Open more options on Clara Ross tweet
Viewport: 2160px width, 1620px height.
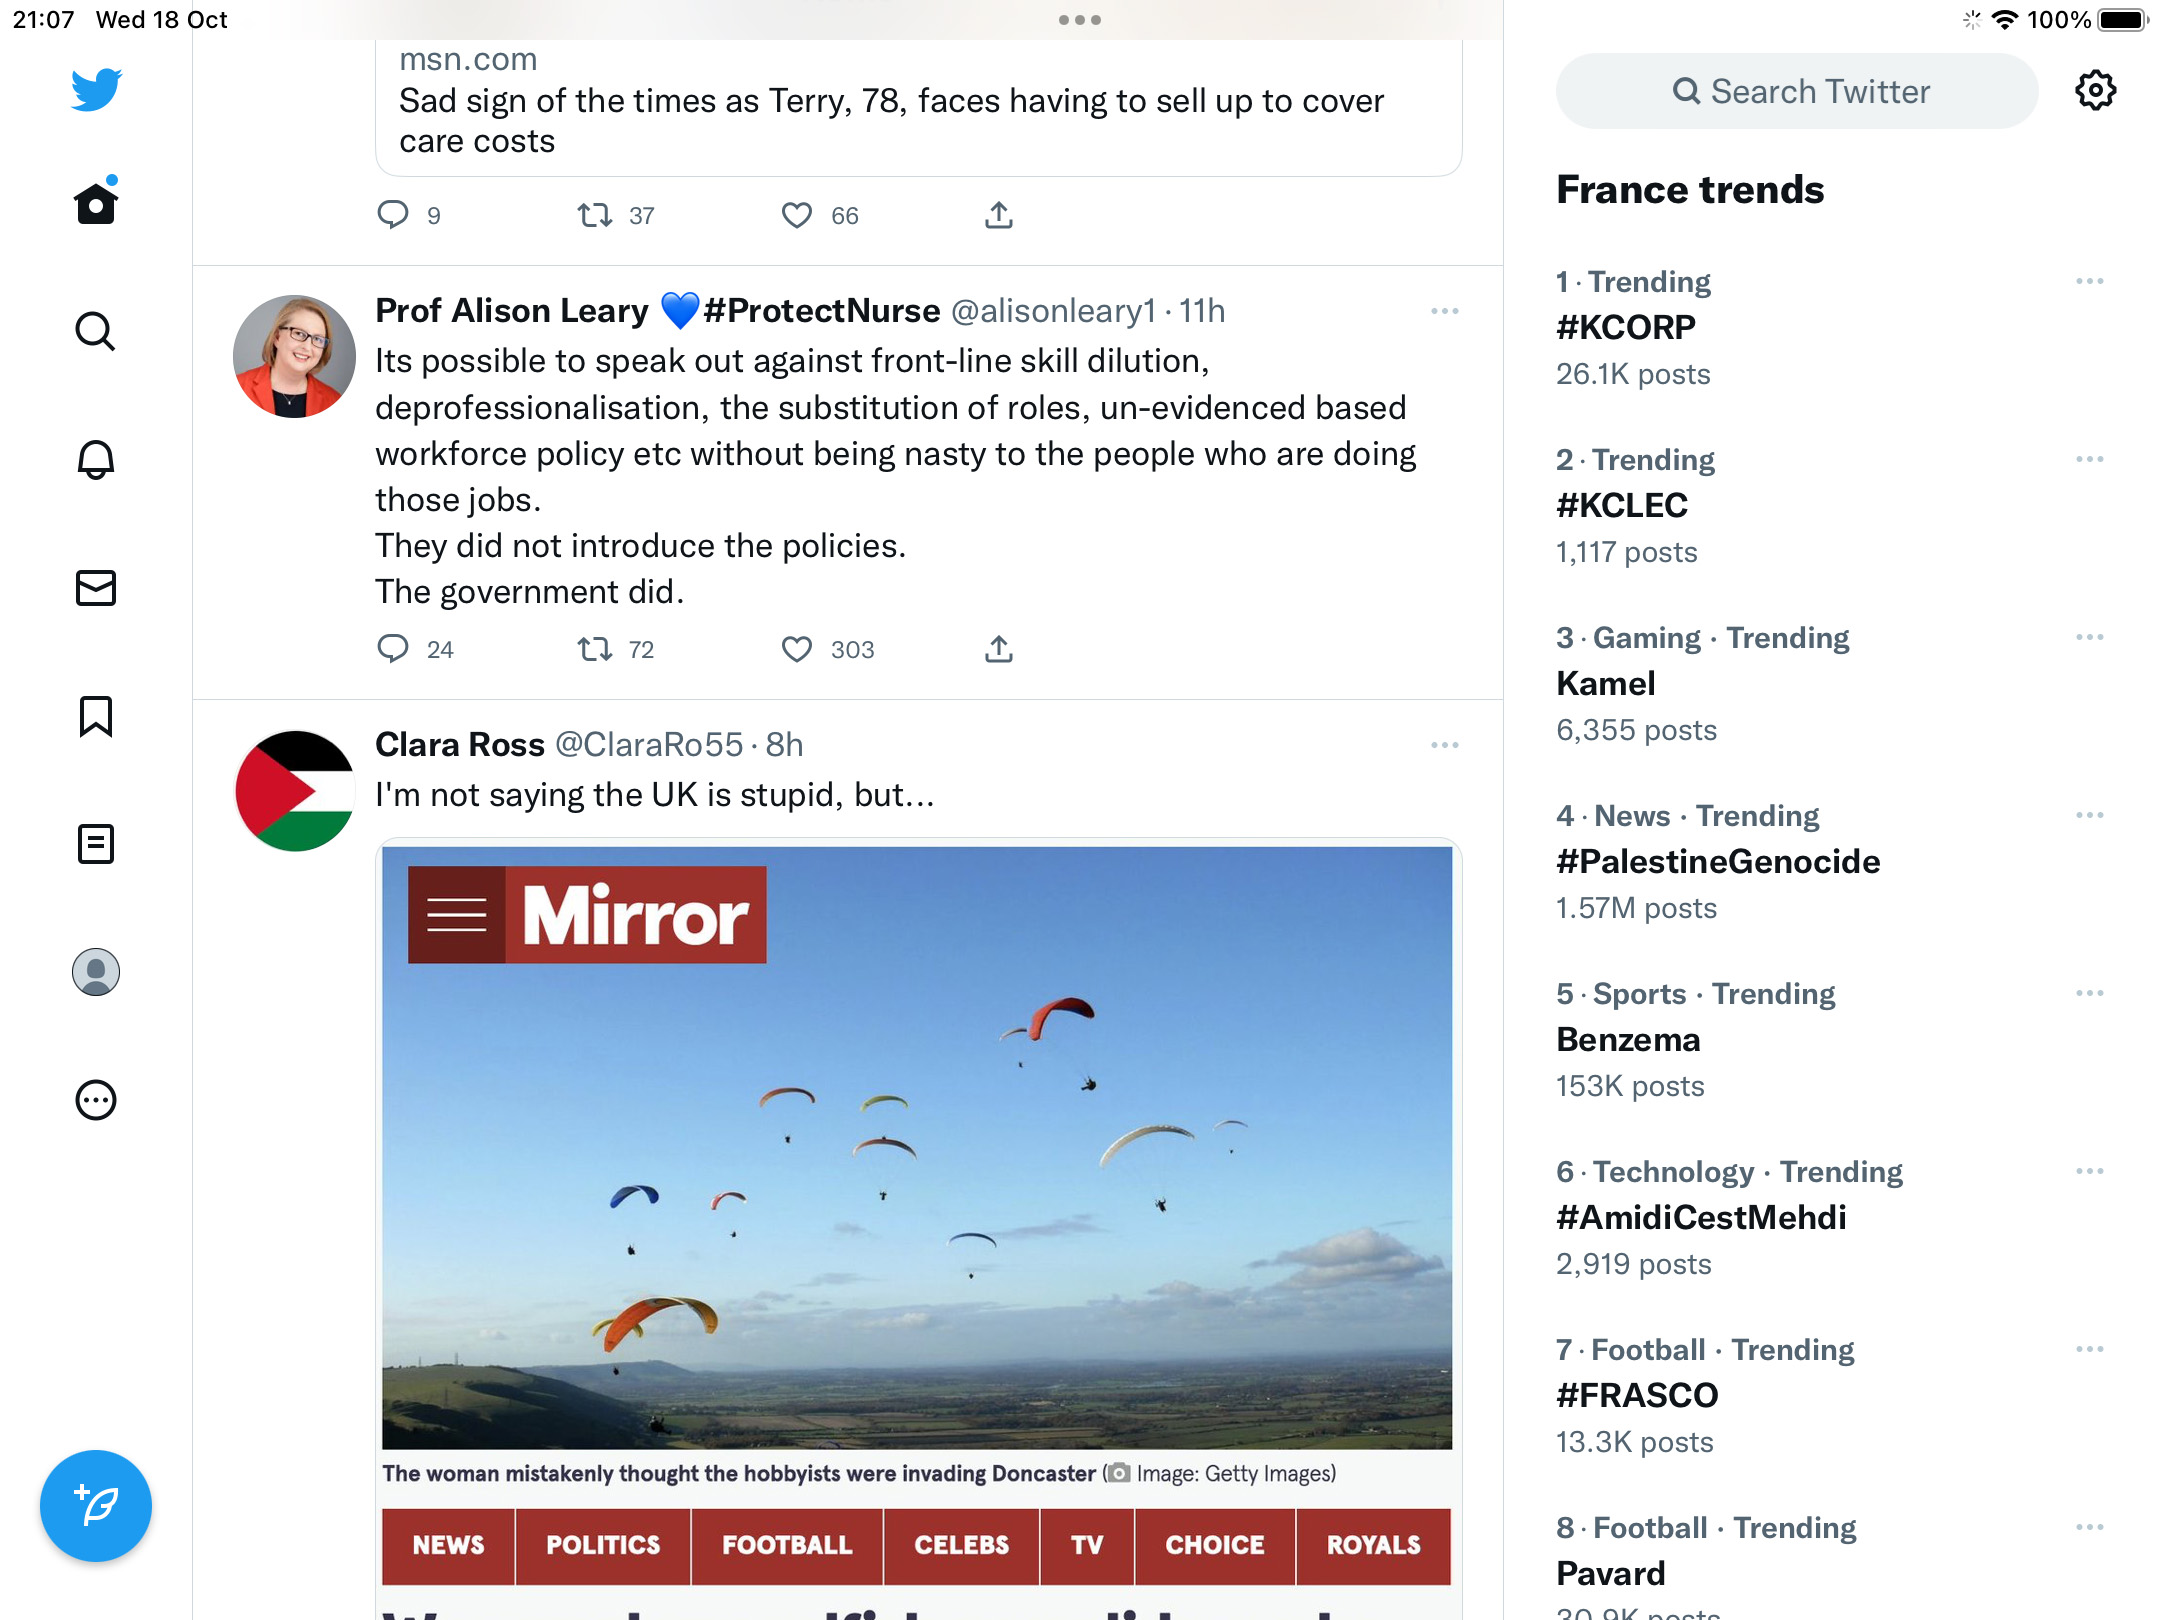point(1445,745)
